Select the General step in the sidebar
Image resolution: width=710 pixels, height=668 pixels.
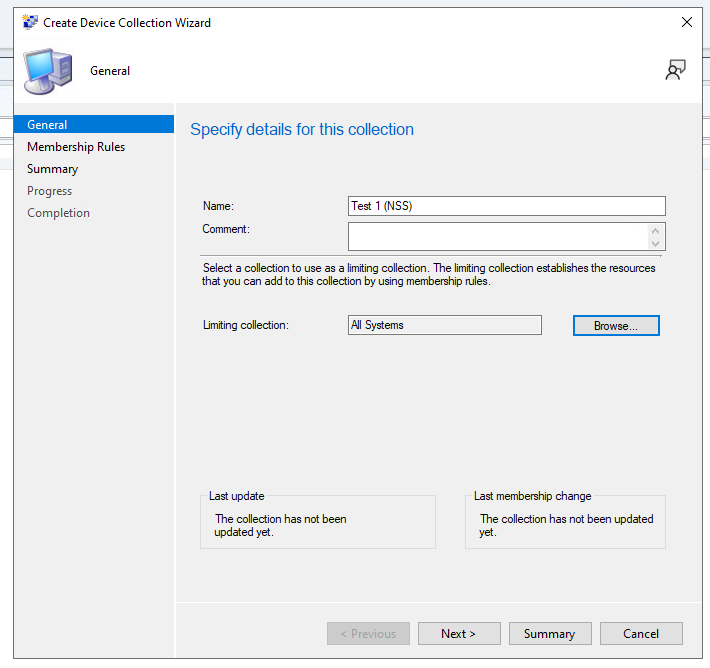pos(47,125)
